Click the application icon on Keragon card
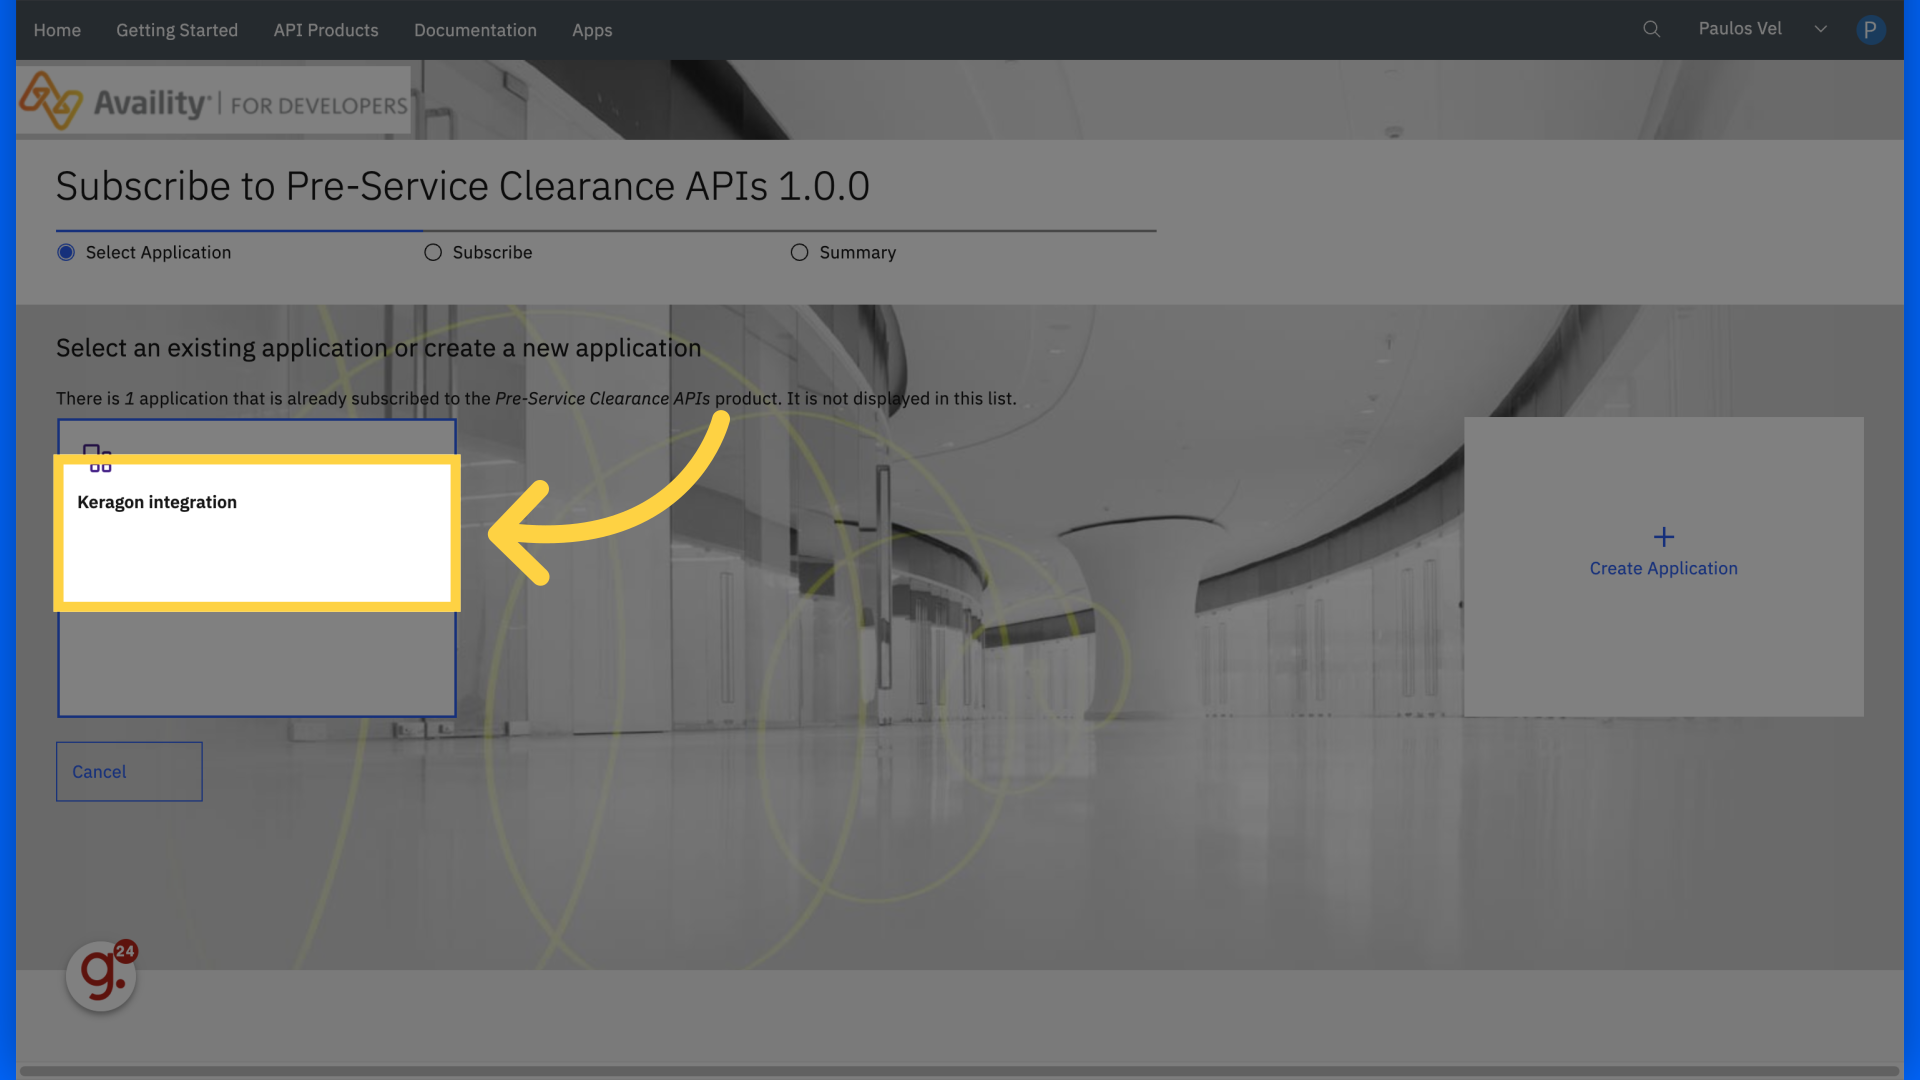1920x1080 pixels. point(98,458)
